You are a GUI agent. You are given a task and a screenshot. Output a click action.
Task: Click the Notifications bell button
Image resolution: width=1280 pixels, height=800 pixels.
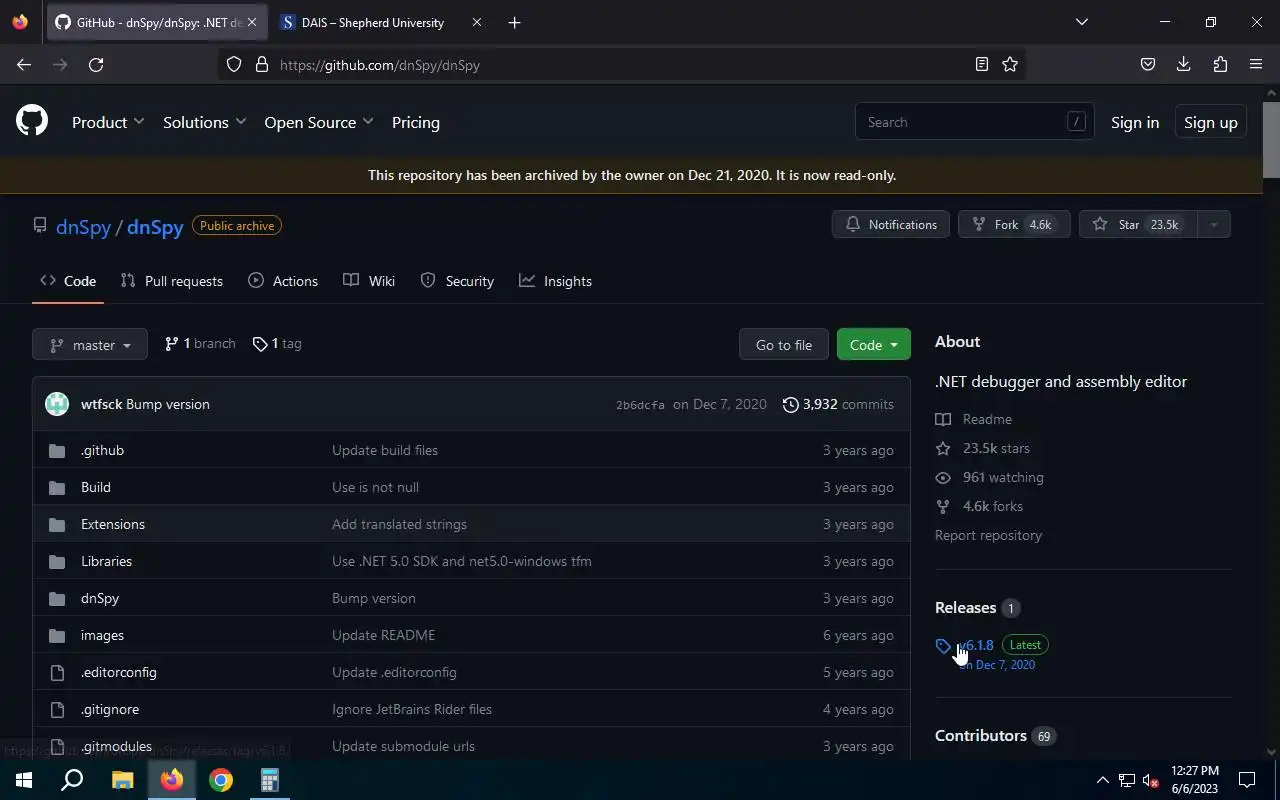(x=890, y=224)
